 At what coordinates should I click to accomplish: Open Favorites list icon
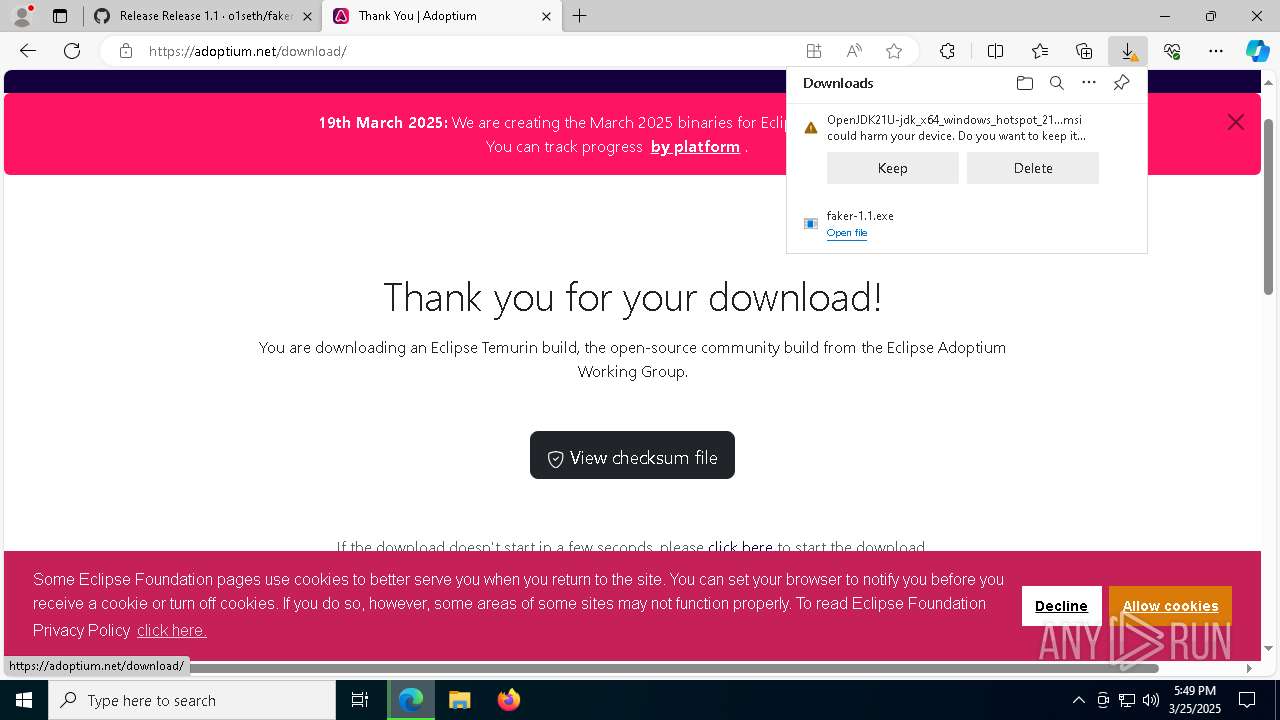[1040, 51]
